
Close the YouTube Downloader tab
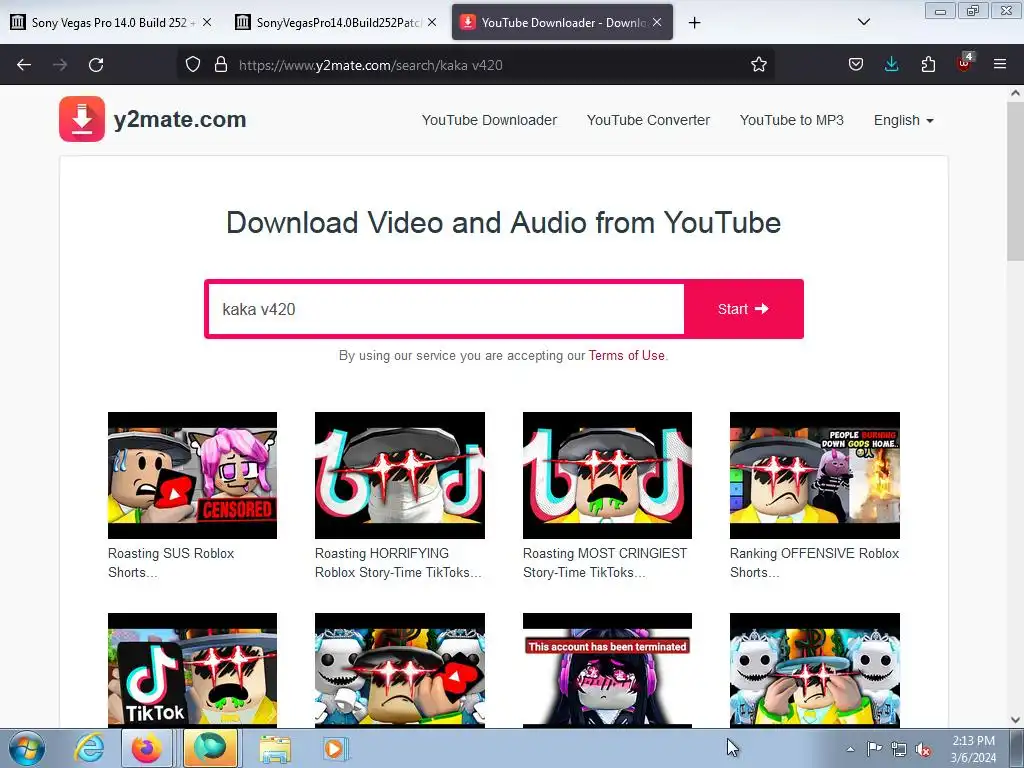(x=657, y=22)
